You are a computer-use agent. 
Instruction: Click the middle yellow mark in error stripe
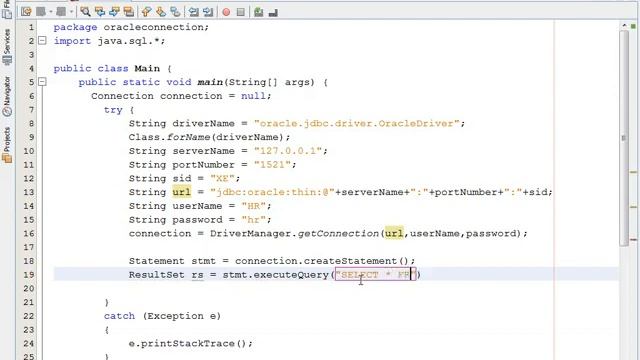tap(633, 207)
